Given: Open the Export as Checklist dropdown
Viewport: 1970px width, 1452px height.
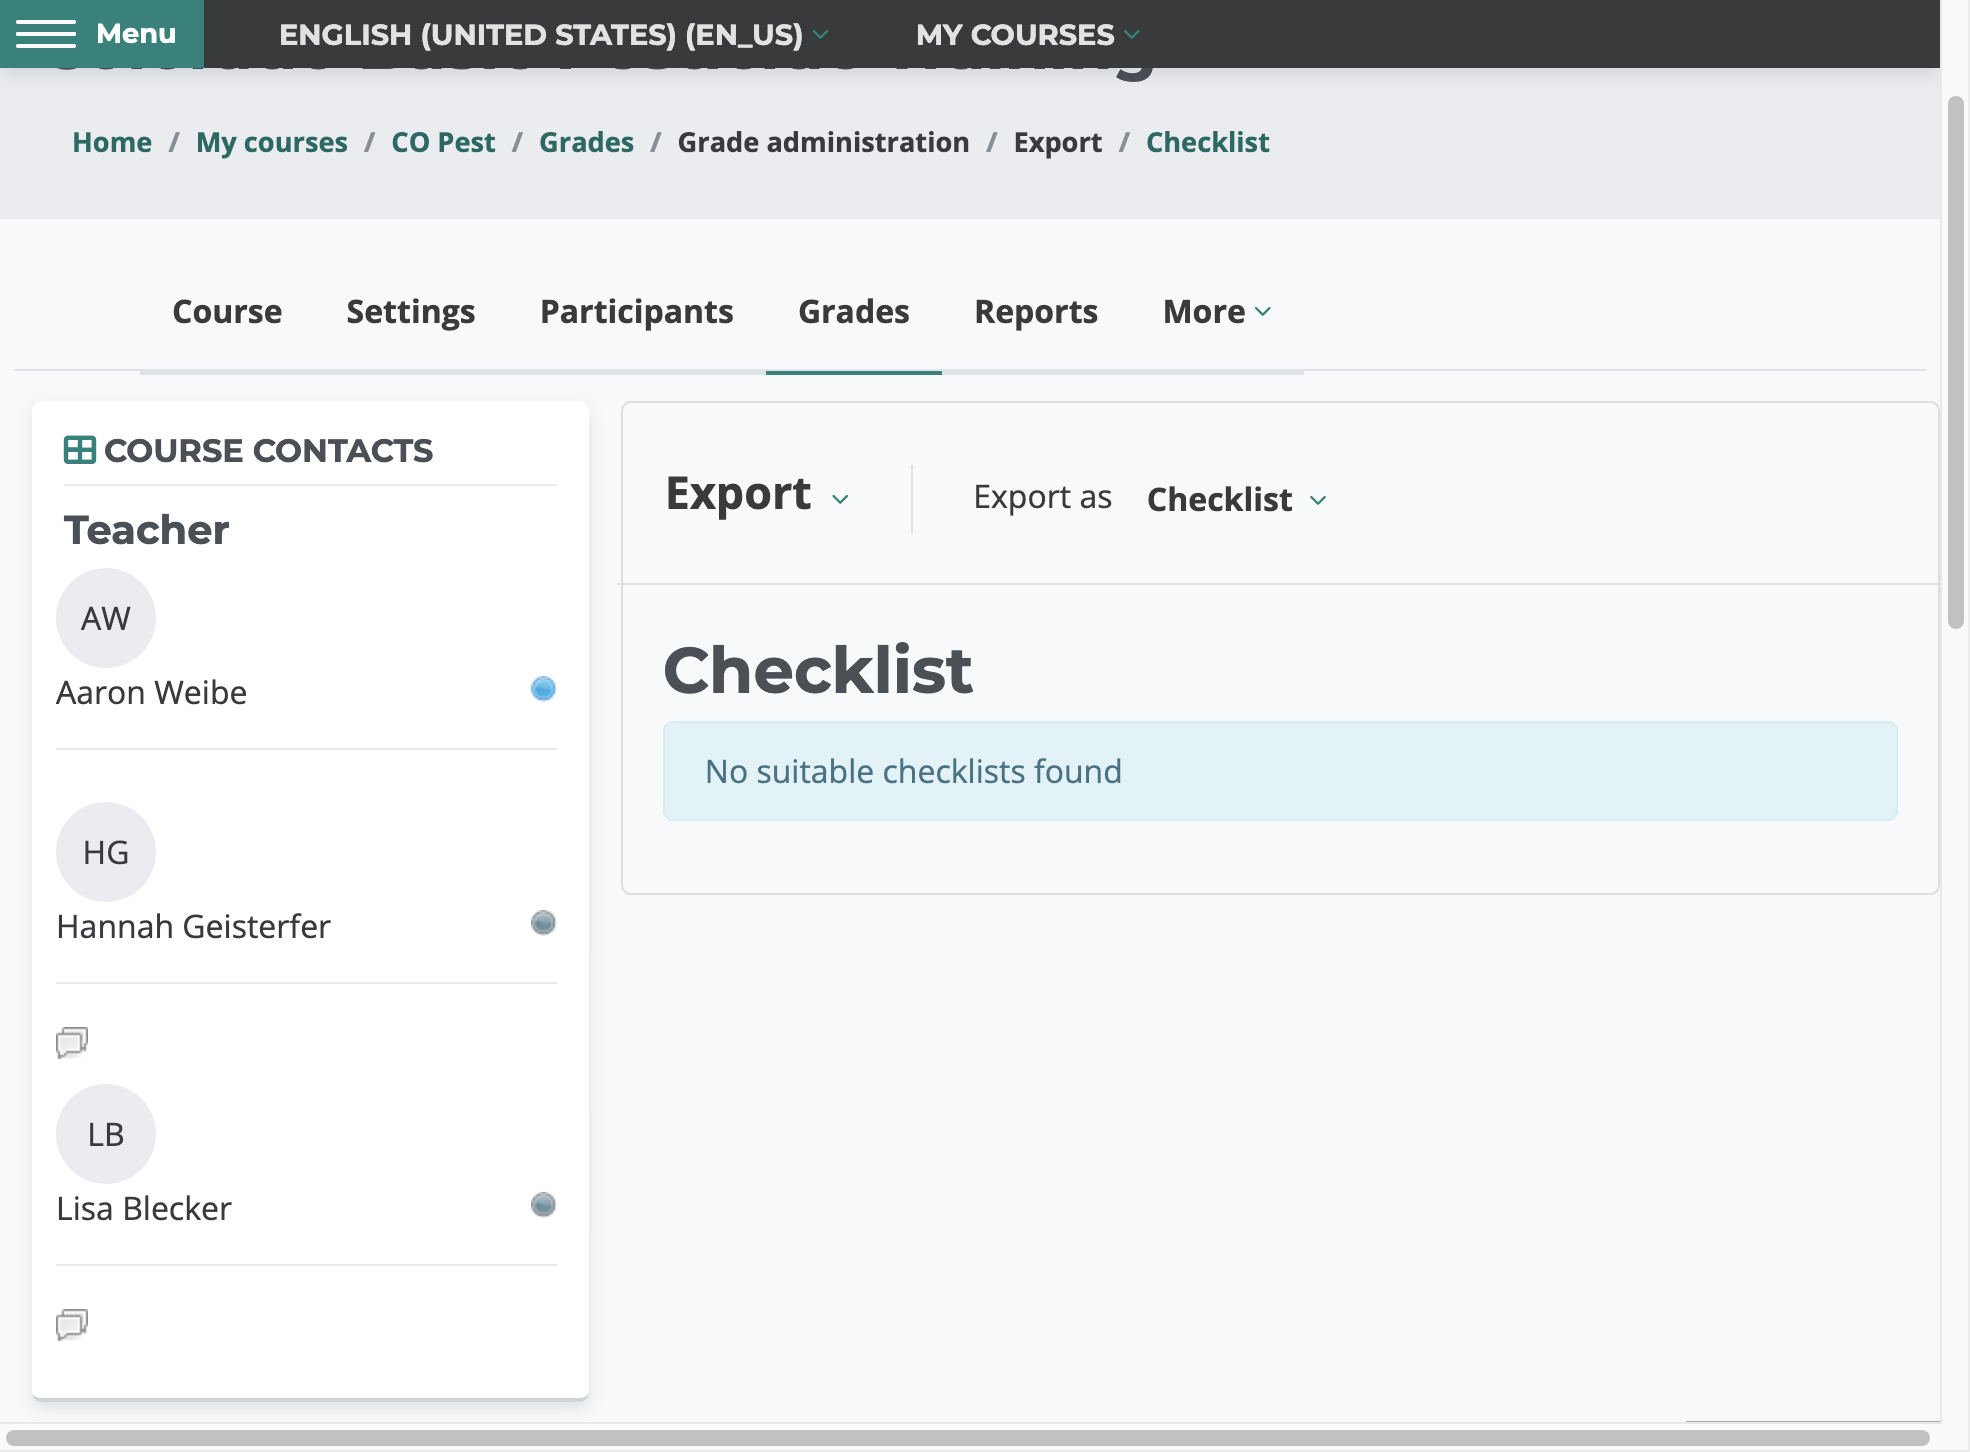Looking at the screenshot, I should click(x=1237, y=499).
